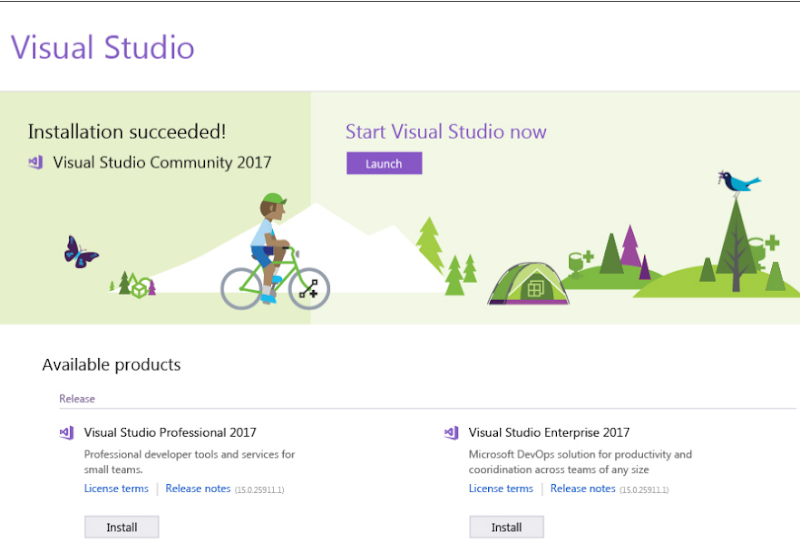
Task: Install Visual Studio Enterprise 2017
Action: (506, 526)
